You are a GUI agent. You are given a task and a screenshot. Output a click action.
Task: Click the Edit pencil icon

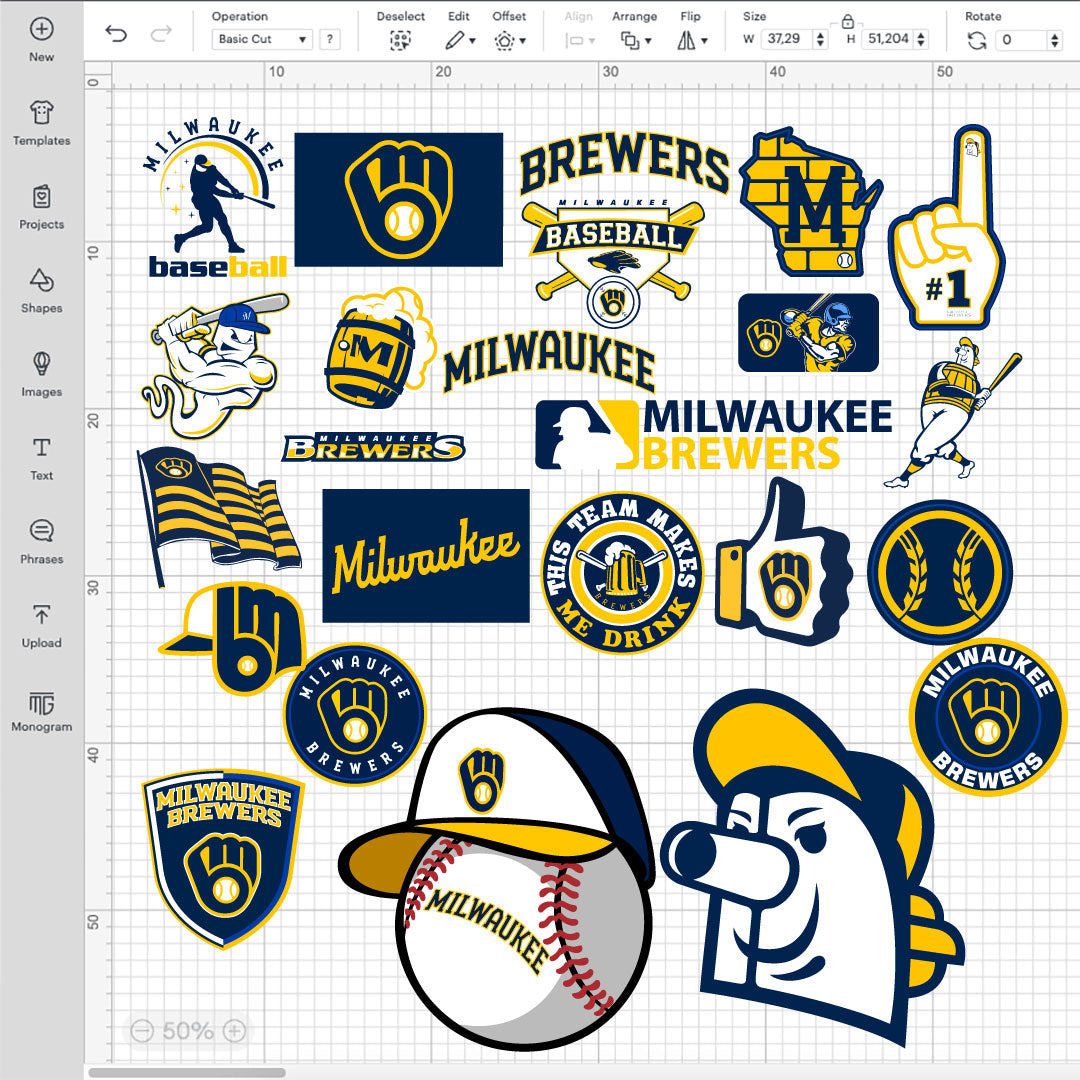point(454,41)
